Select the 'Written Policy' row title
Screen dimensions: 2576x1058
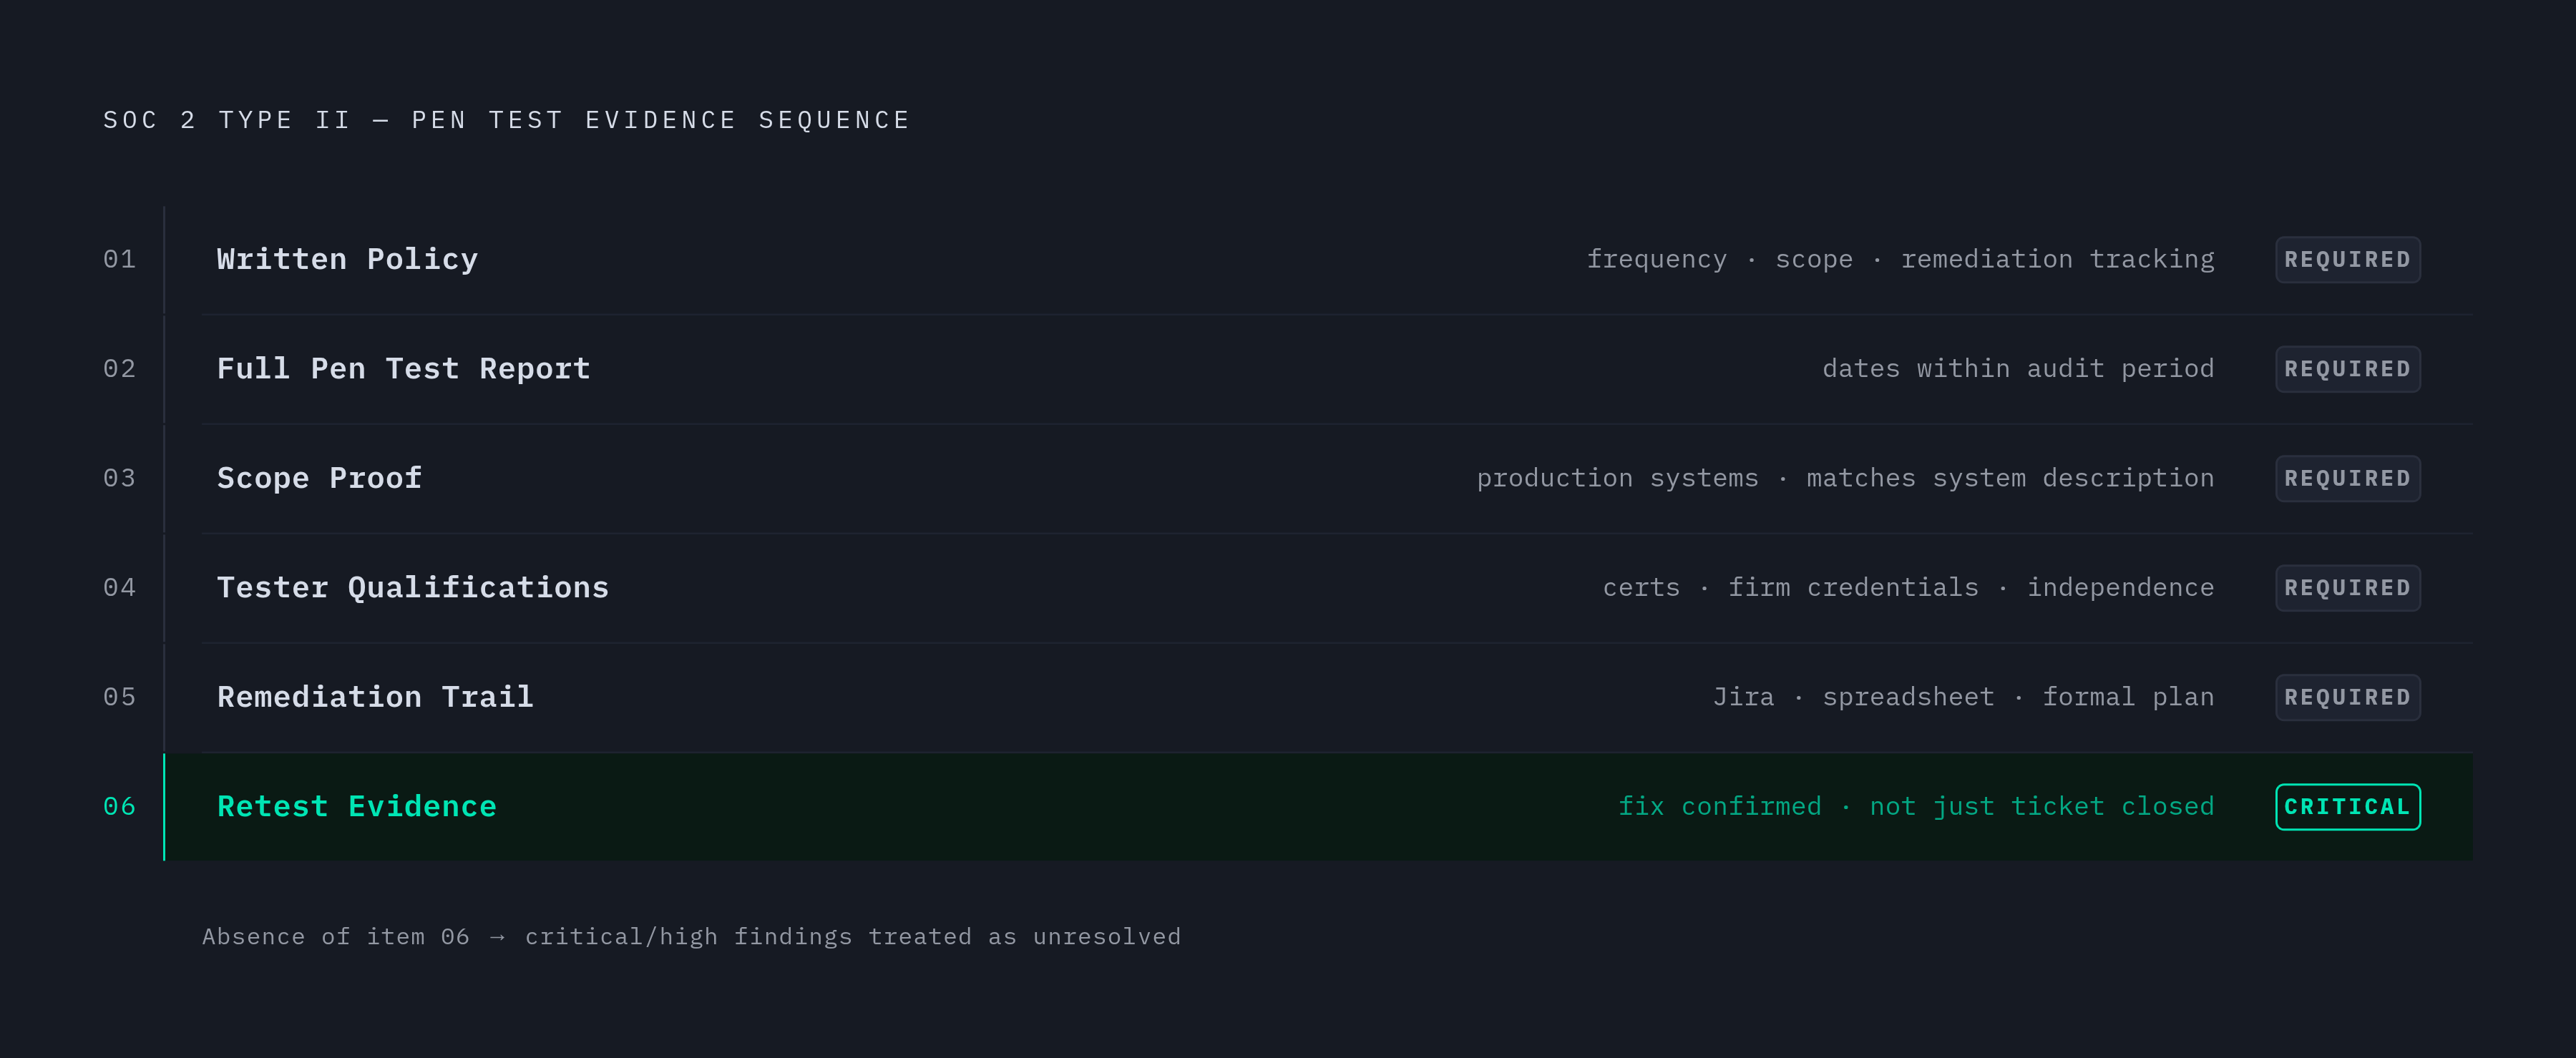(x=347, y=259)
